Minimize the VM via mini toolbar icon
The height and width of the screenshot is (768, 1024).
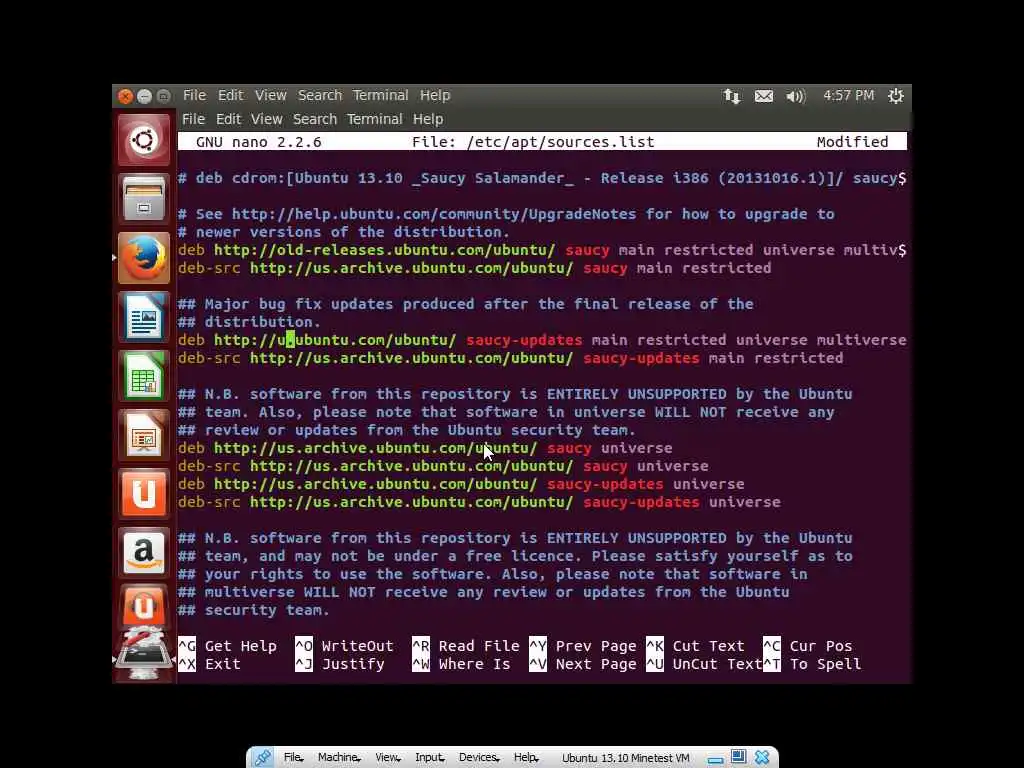(x=716, y=759)
